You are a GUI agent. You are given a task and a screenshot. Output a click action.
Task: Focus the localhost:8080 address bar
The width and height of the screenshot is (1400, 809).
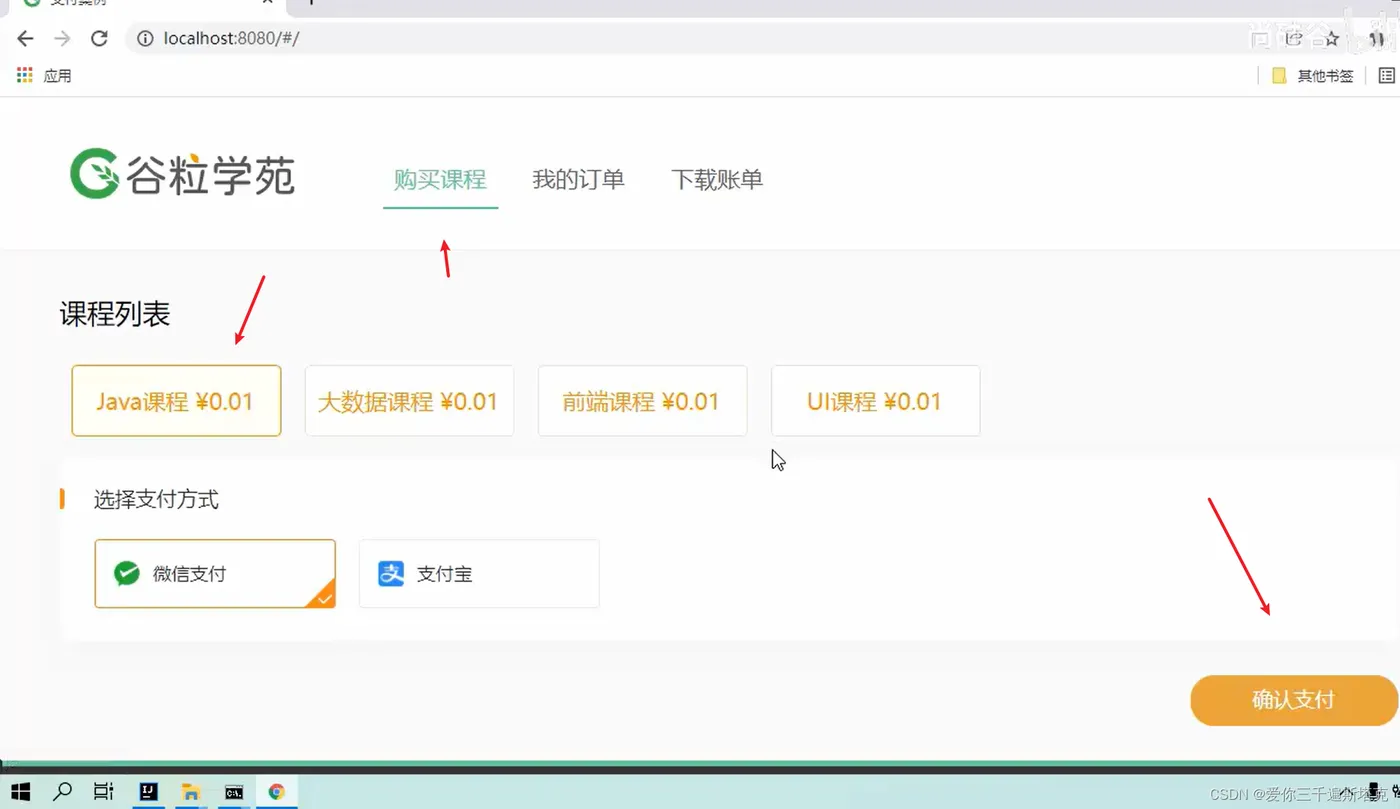690,39
